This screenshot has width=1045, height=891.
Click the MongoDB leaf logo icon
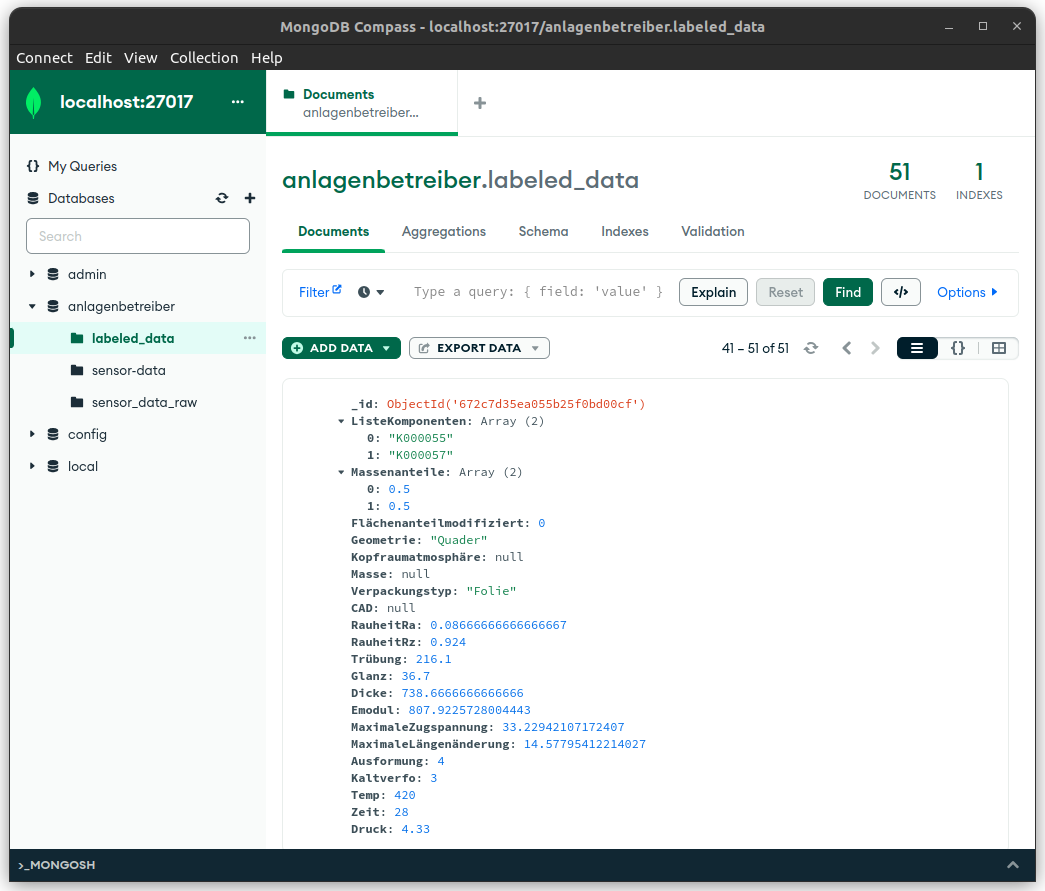click(33, 103)
